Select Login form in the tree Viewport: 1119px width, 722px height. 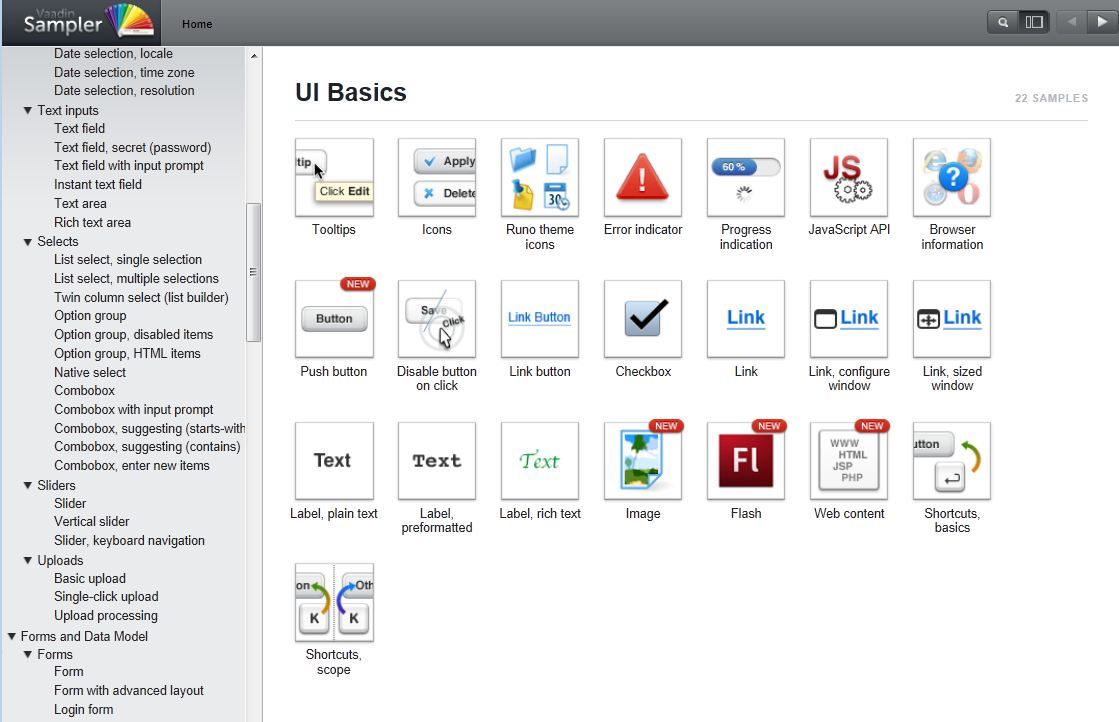point(83,709)
